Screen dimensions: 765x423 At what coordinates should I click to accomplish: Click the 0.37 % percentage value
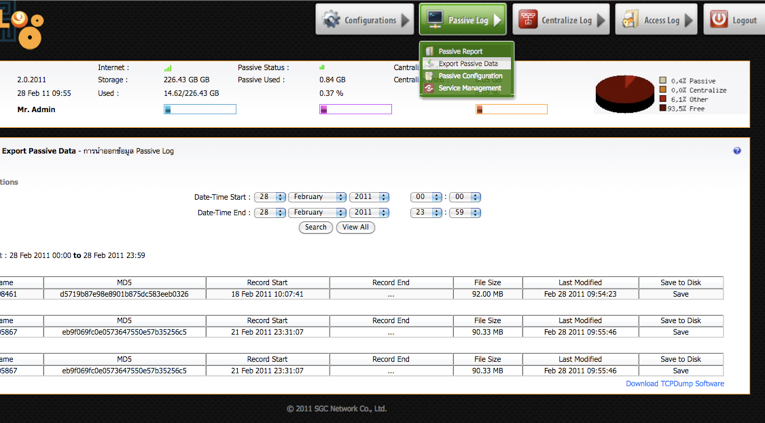[331, 93]
